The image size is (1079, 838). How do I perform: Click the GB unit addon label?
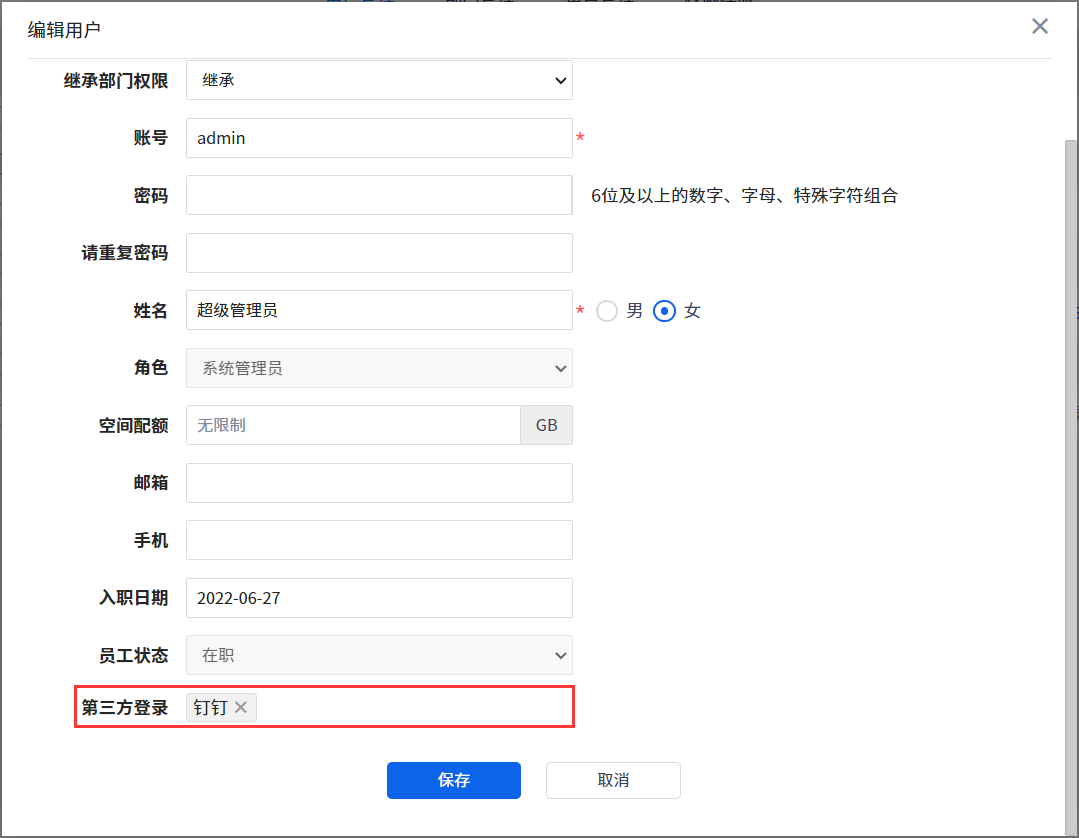pyautogui.click(x=546, y=425)
